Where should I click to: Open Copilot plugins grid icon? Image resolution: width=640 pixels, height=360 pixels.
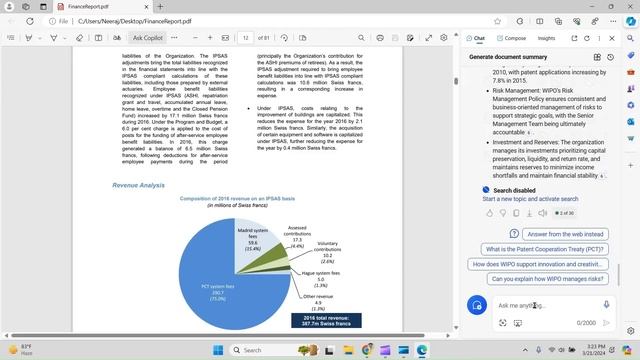597,57
